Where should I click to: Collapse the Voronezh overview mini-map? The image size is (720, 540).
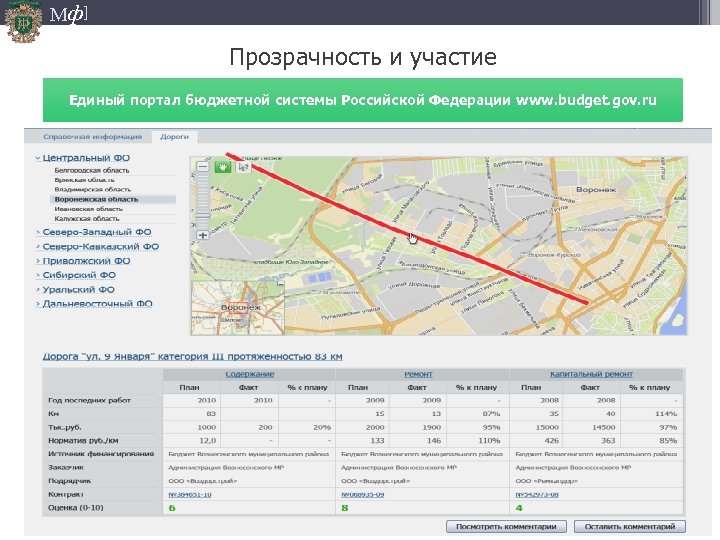coord(280,284)
